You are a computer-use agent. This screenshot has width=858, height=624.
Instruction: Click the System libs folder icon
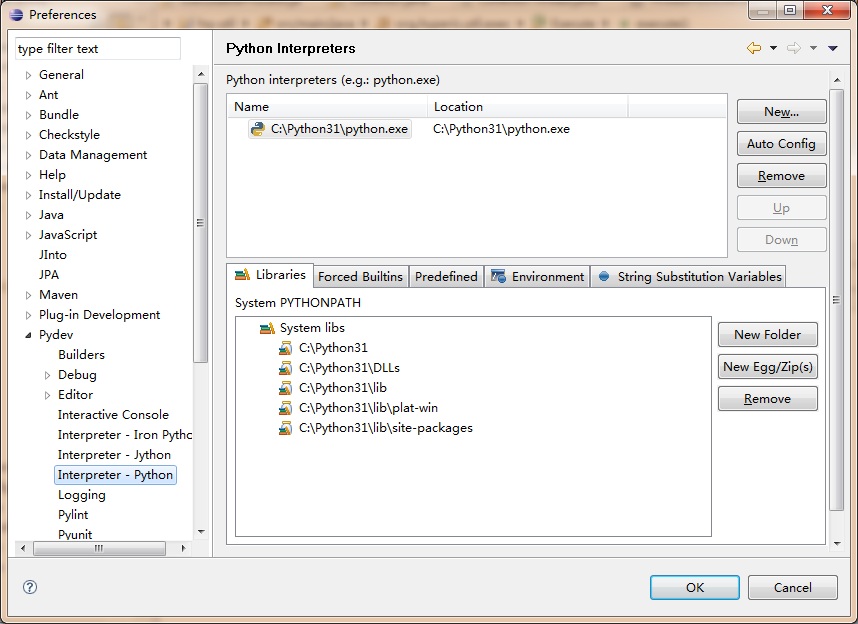(x=267, y=328)
